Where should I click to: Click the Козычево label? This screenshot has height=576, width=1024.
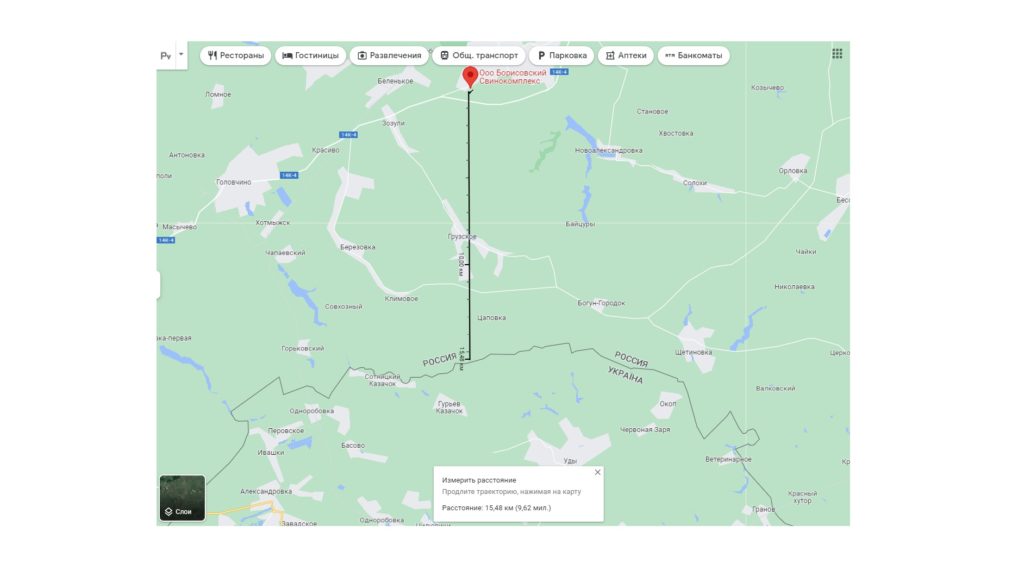click(x=767, y=88)
